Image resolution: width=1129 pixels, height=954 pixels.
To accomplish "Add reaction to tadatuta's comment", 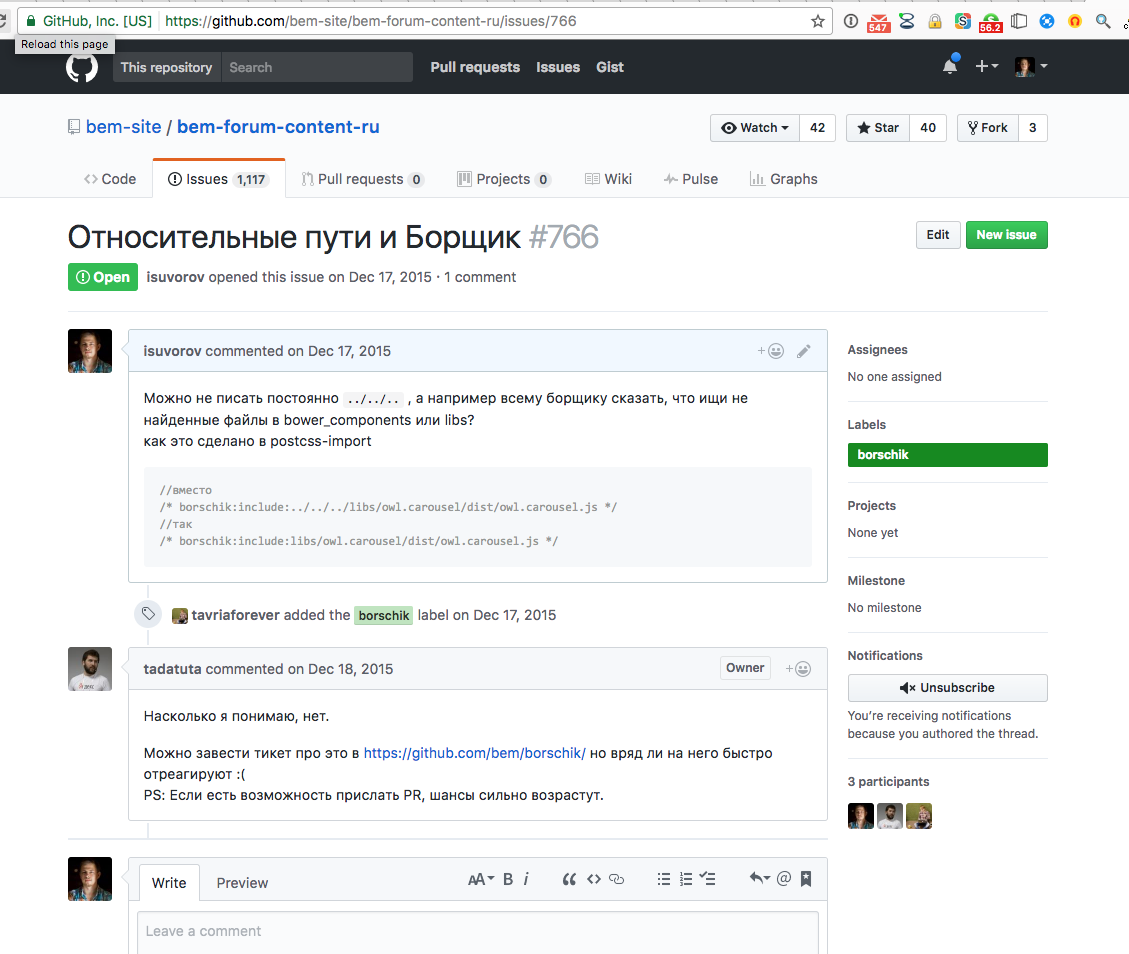I will (798, 669).
